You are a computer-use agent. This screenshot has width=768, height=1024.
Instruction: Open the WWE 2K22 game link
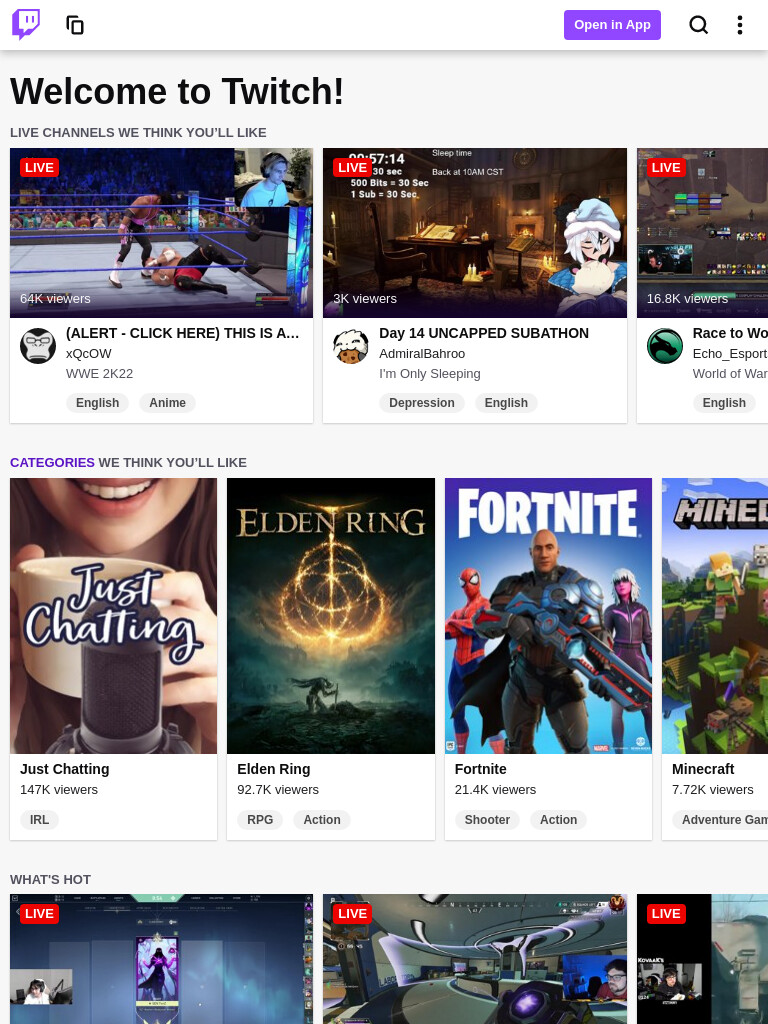99,374
